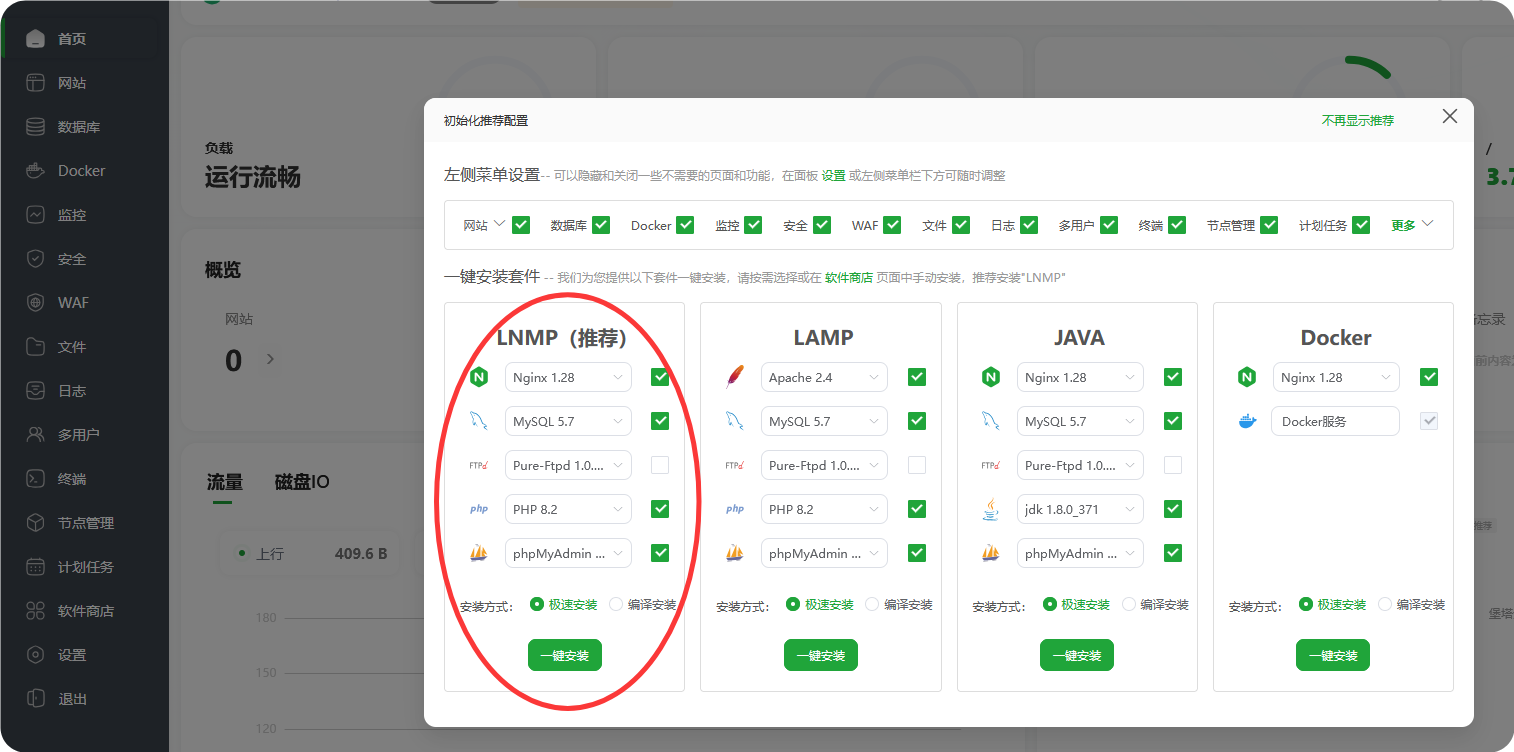Uncheck the WAF menu checkbox

(x=892, y=225)
